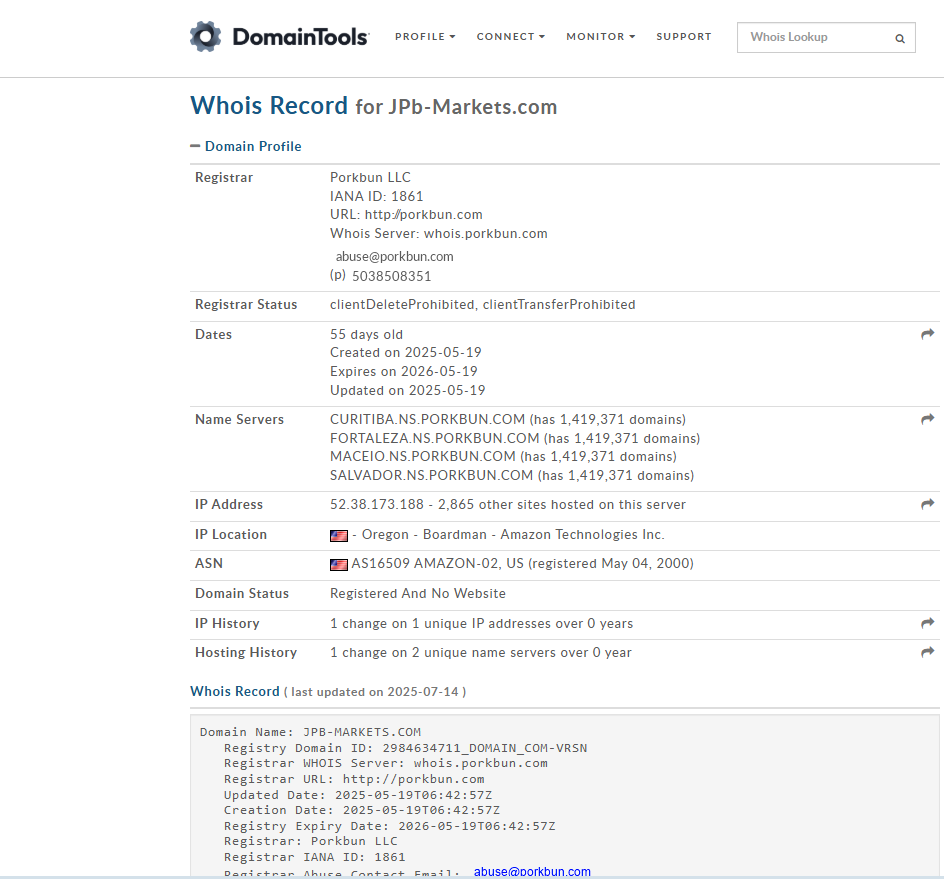The height and width of the screenshot is (879, 944).
Task: Collapse the Domain Profile section
Action: [246, 146]
